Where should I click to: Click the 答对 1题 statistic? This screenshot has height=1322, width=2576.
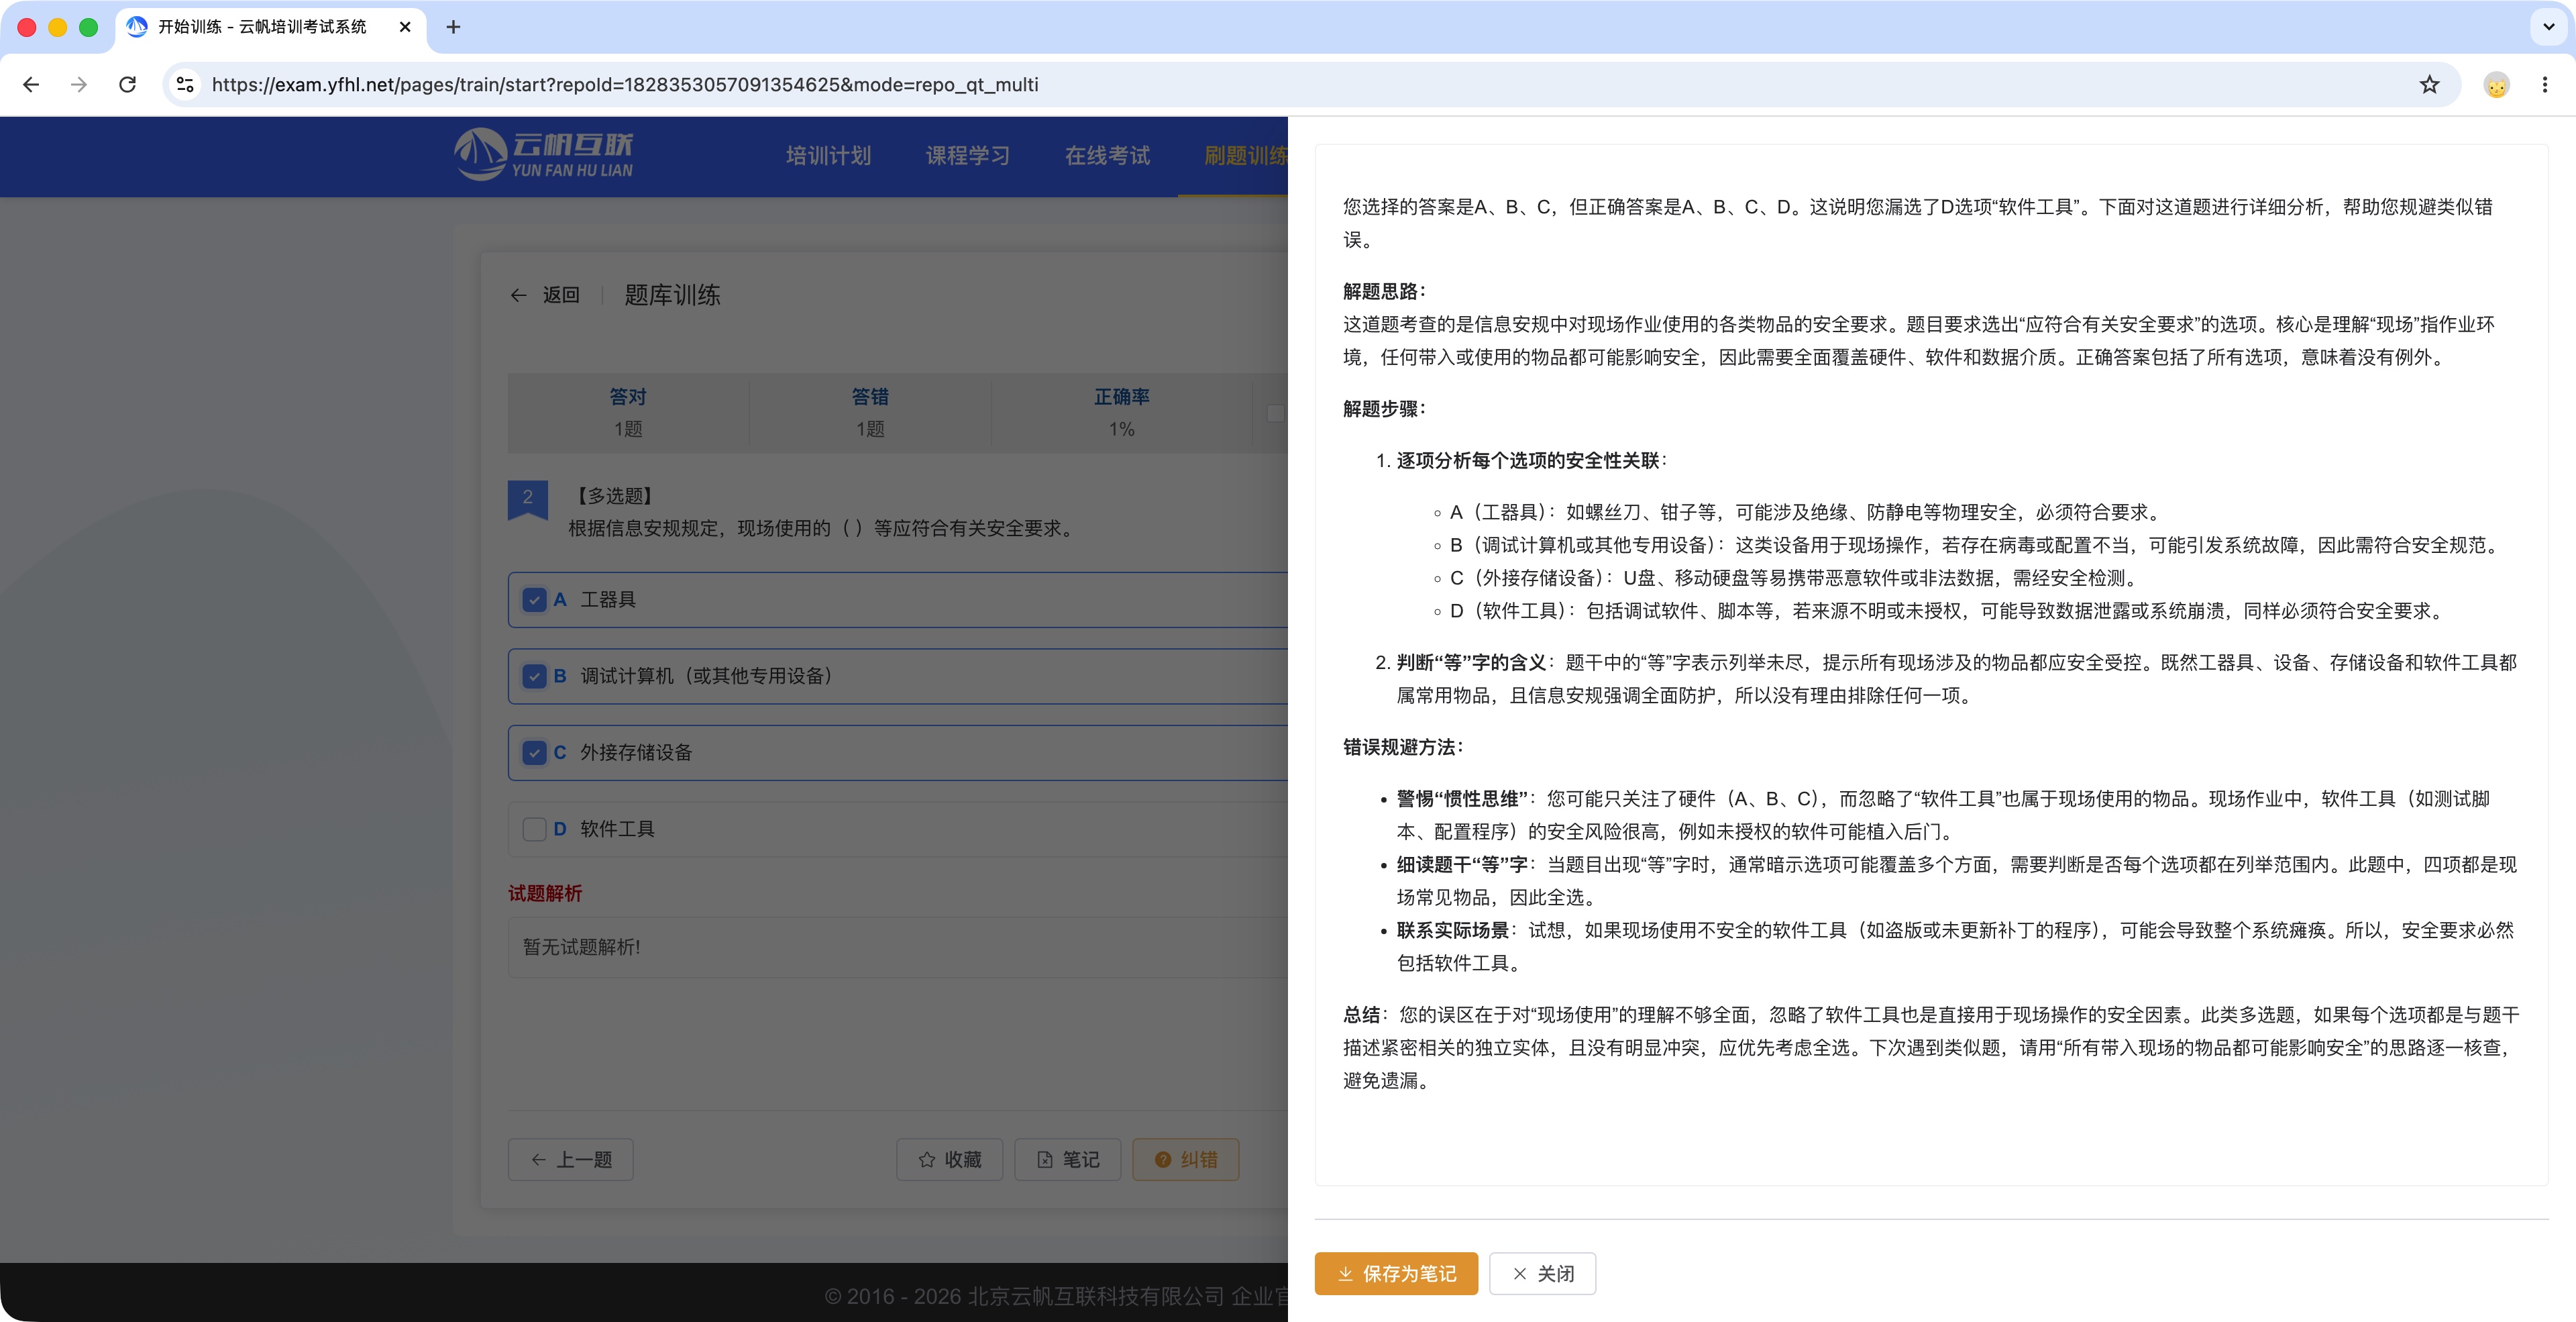[x=628, y=412]
